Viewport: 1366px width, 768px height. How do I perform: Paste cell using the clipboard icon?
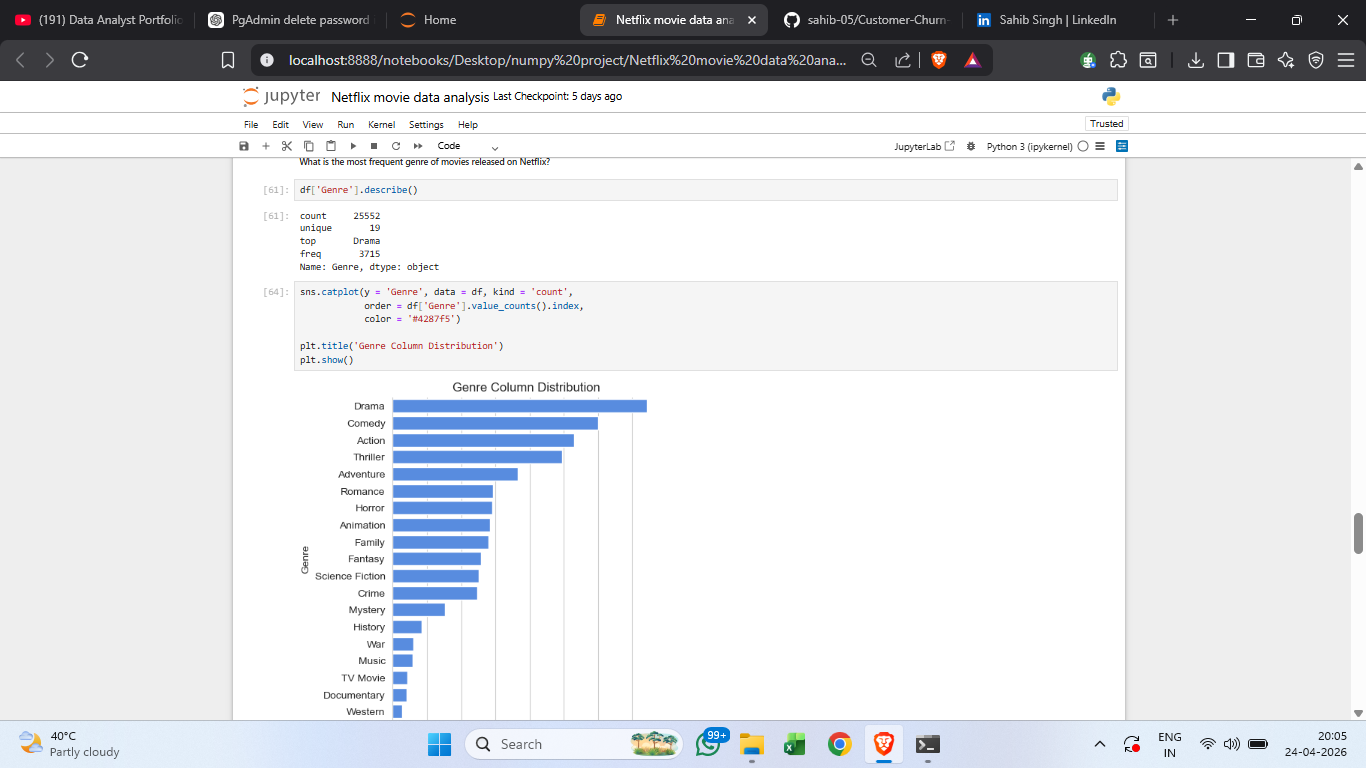pos(330,146)
